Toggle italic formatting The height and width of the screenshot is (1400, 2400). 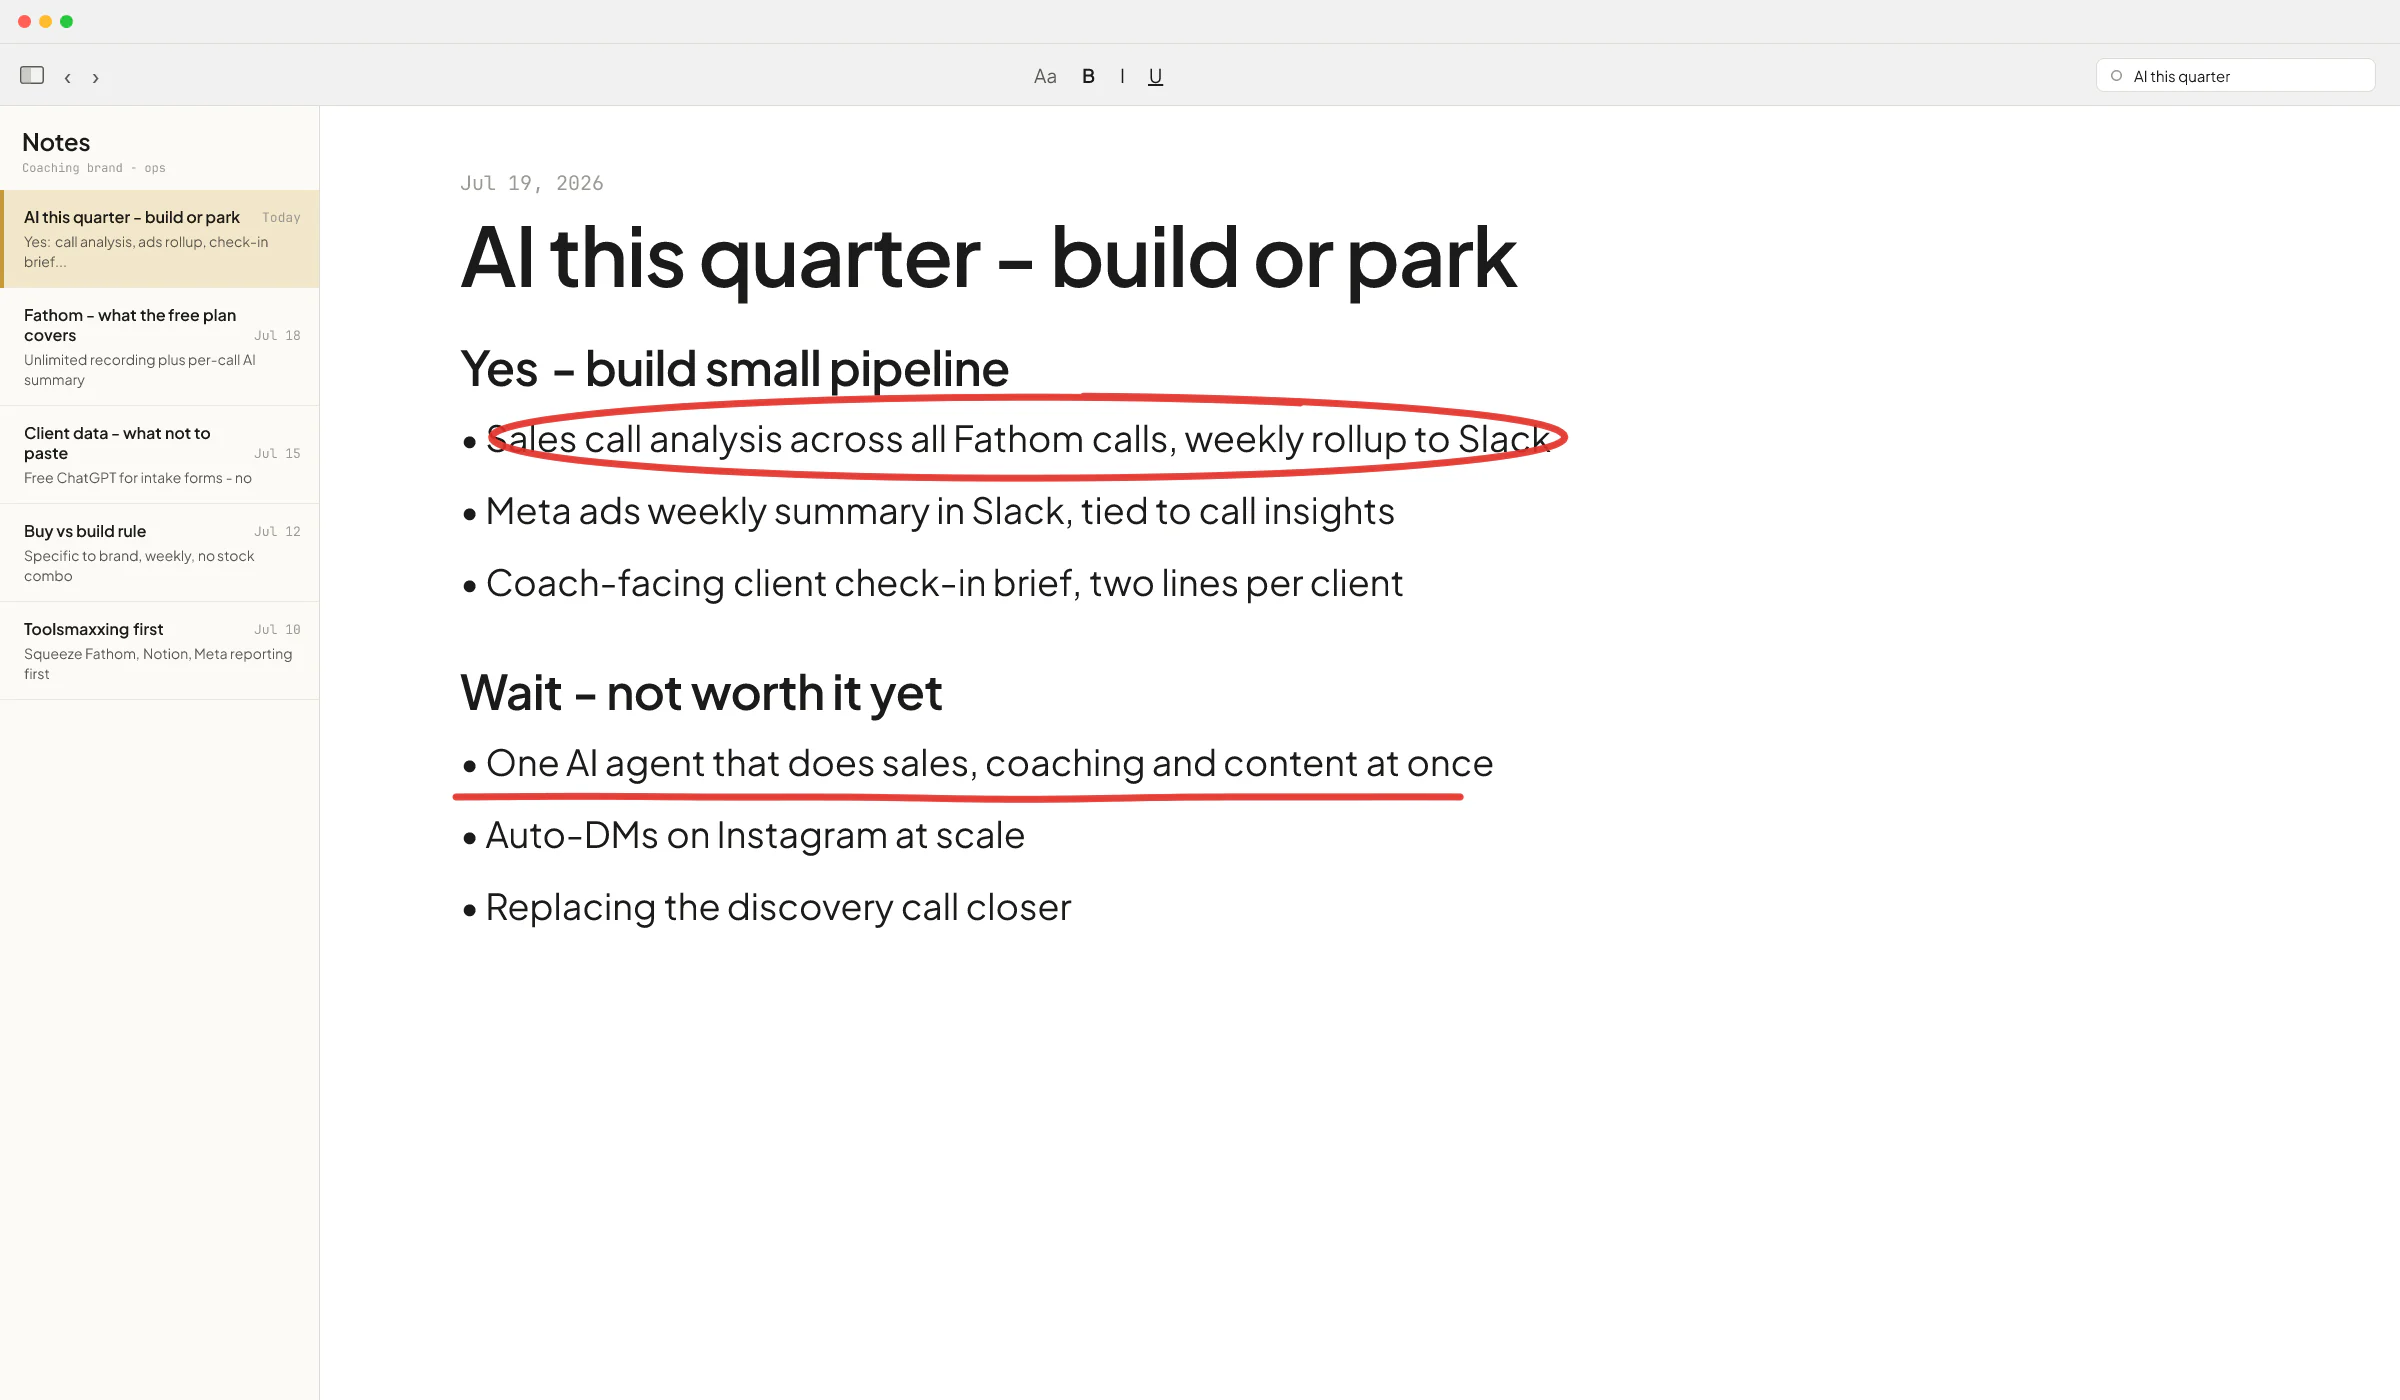click(1122, 76)
